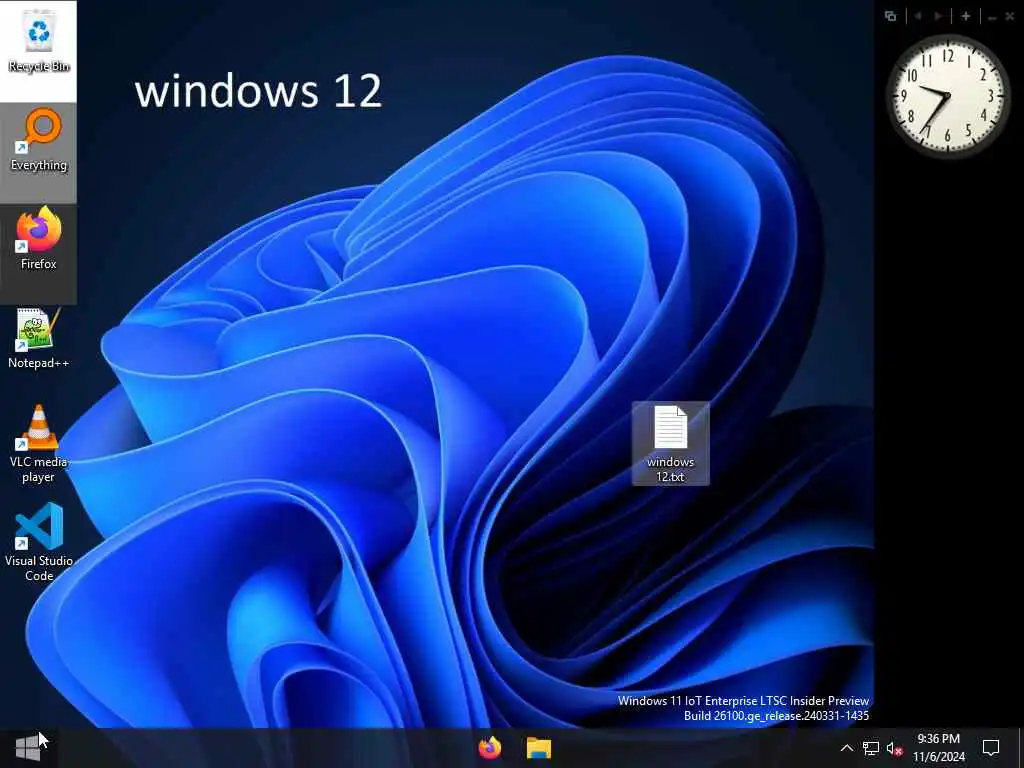1024x768 pixels.
Task: Click the Show desktop strip
Action: 1021,748
